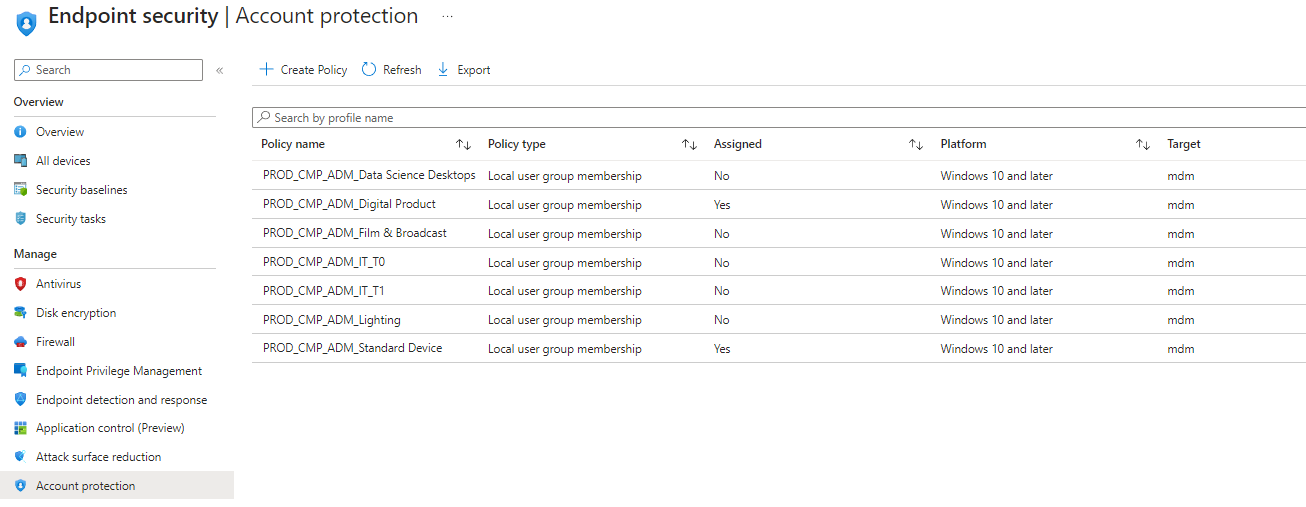This screenshot has height=507, width=1306.
Task: Click the Refresh circular arrow icon
Action: click(369, 70)
